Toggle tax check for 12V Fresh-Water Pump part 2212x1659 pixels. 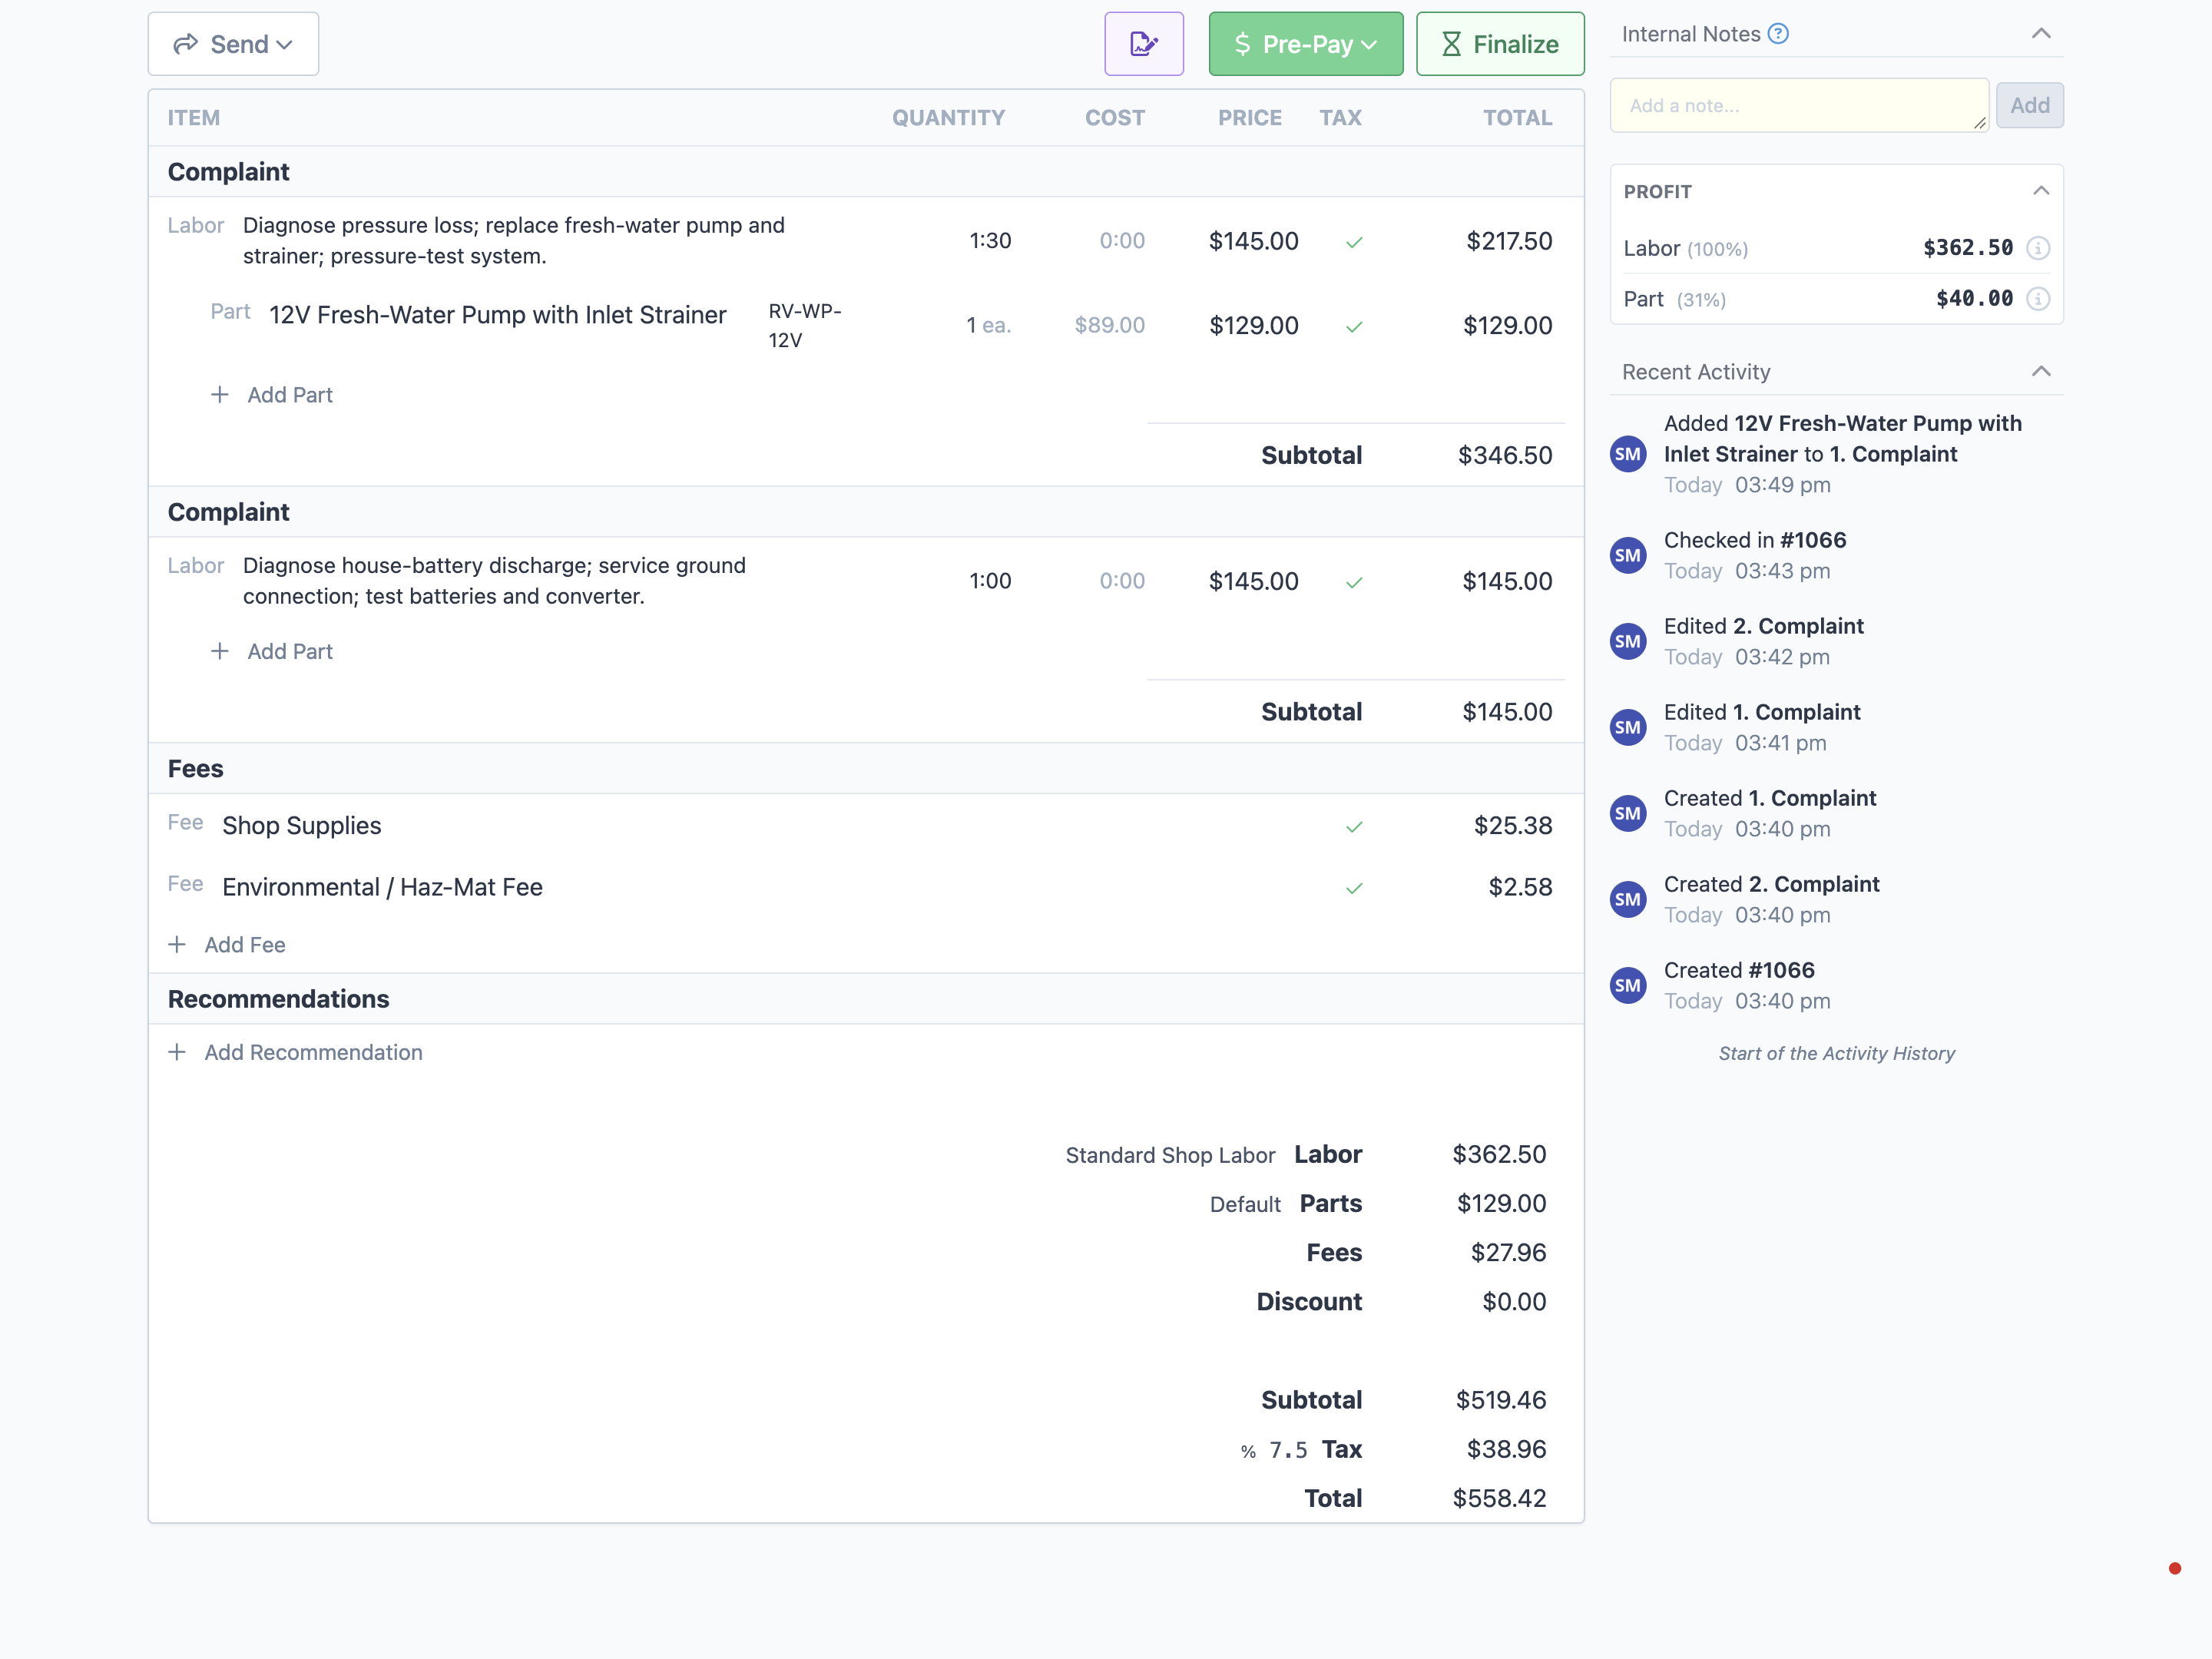click(x=1354, y=327)
